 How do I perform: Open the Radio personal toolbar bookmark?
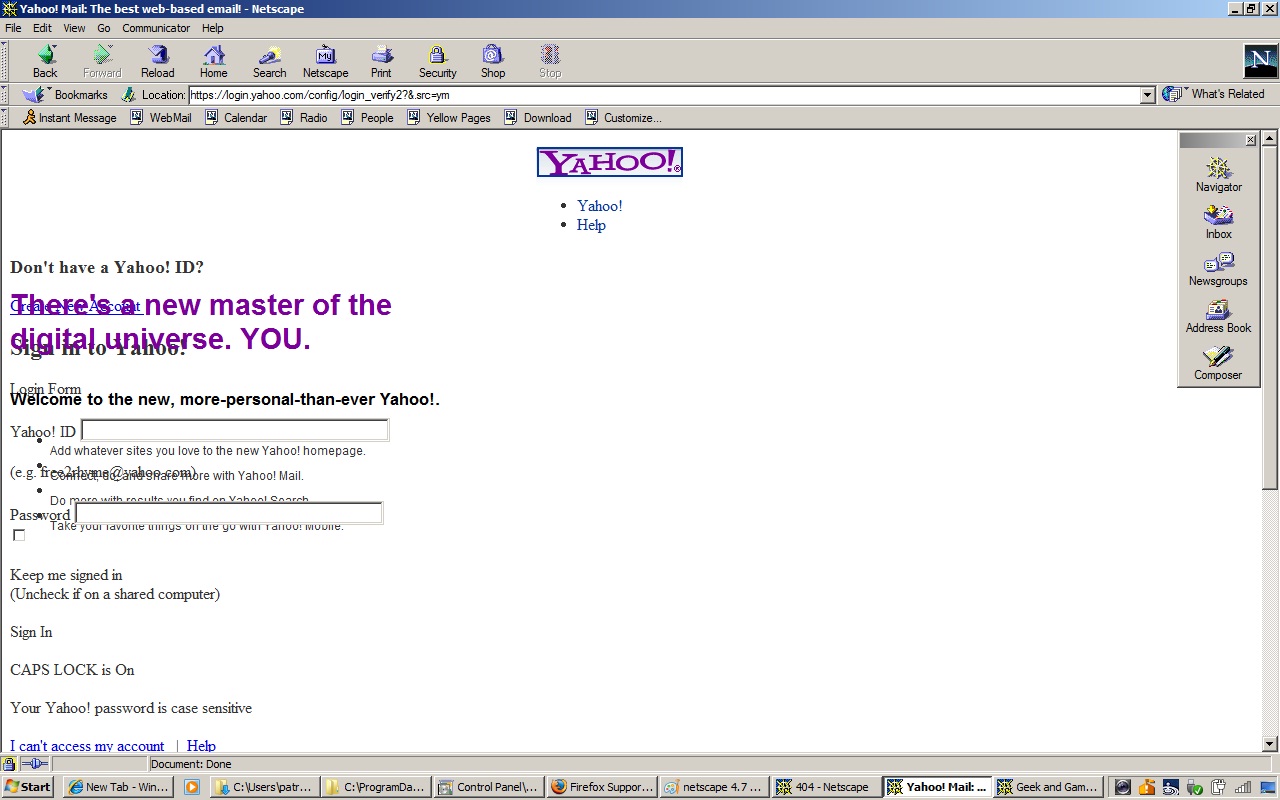(304, 118)
